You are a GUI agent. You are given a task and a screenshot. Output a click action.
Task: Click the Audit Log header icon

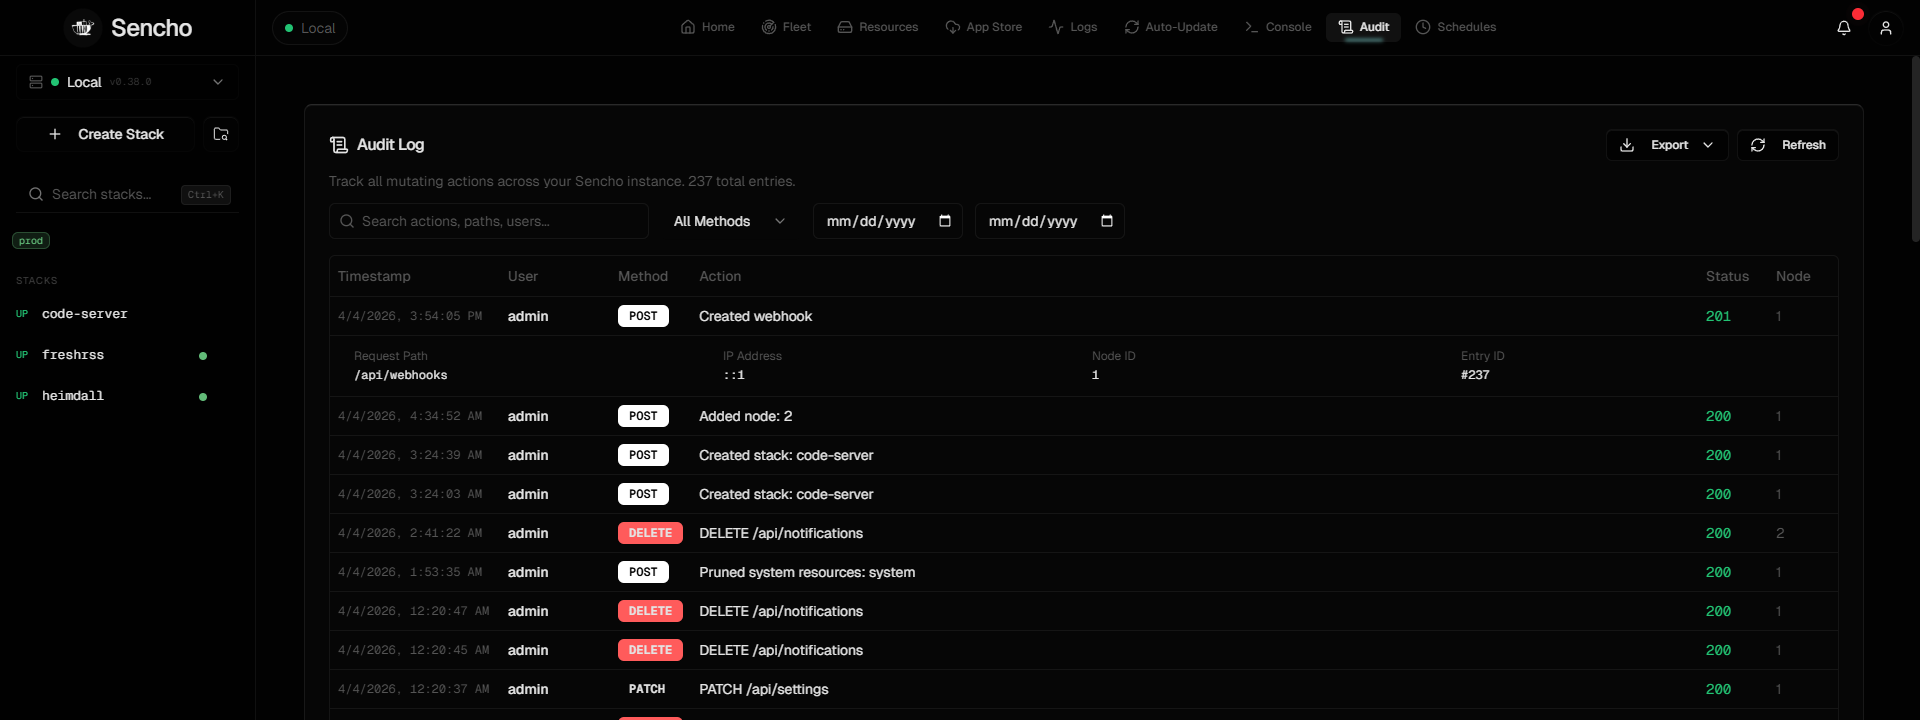(339, 145)
